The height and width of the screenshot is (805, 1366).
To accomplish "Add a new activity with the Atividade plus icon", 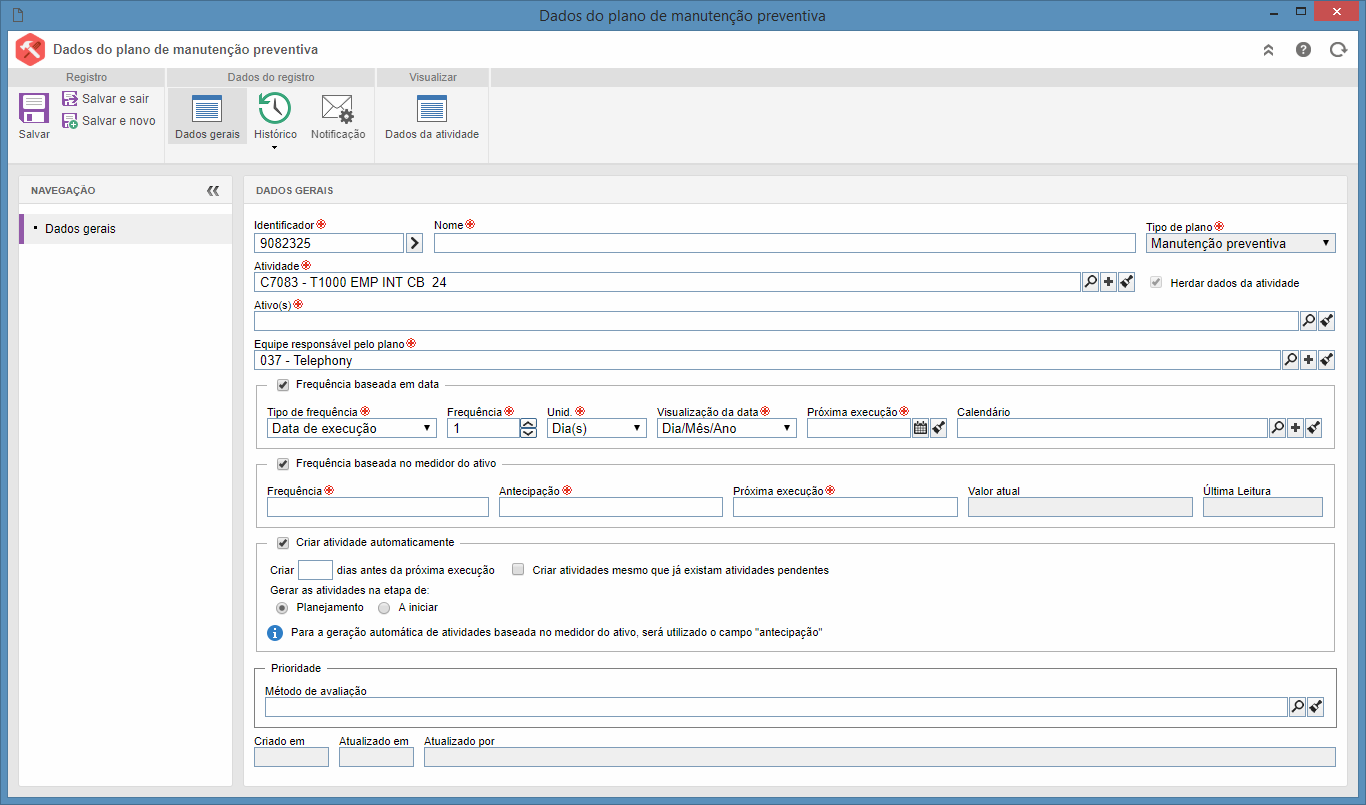I will pyautogui.click(x=1108, y=282).
